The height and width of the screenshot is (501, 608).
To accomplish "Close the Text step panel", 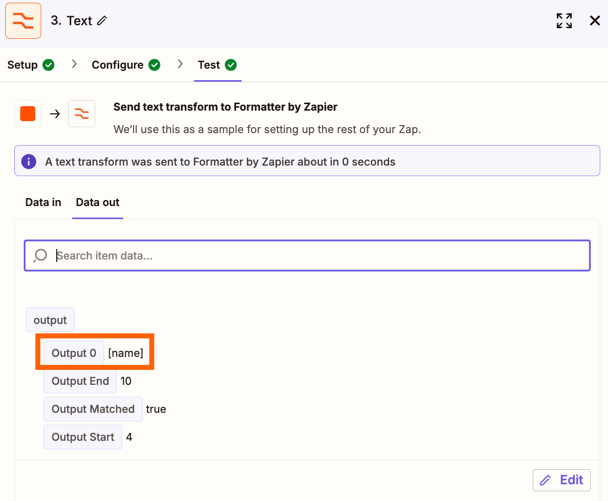I will pyautogui.click(x=594, y=21).
